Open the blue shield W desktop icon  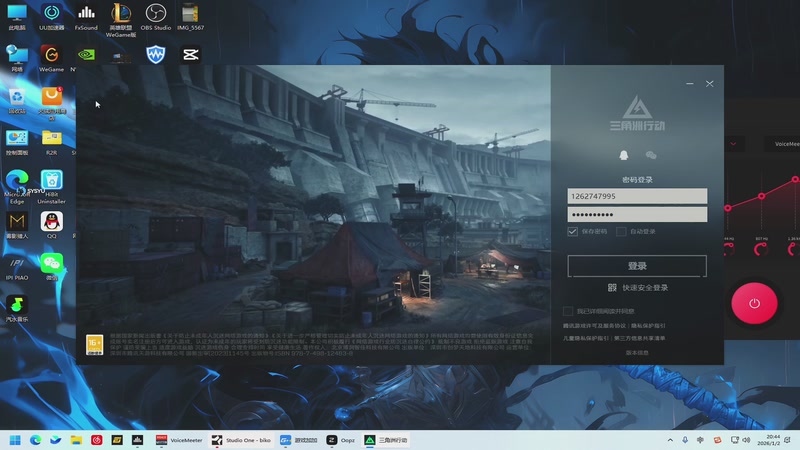tap(156, 55)
